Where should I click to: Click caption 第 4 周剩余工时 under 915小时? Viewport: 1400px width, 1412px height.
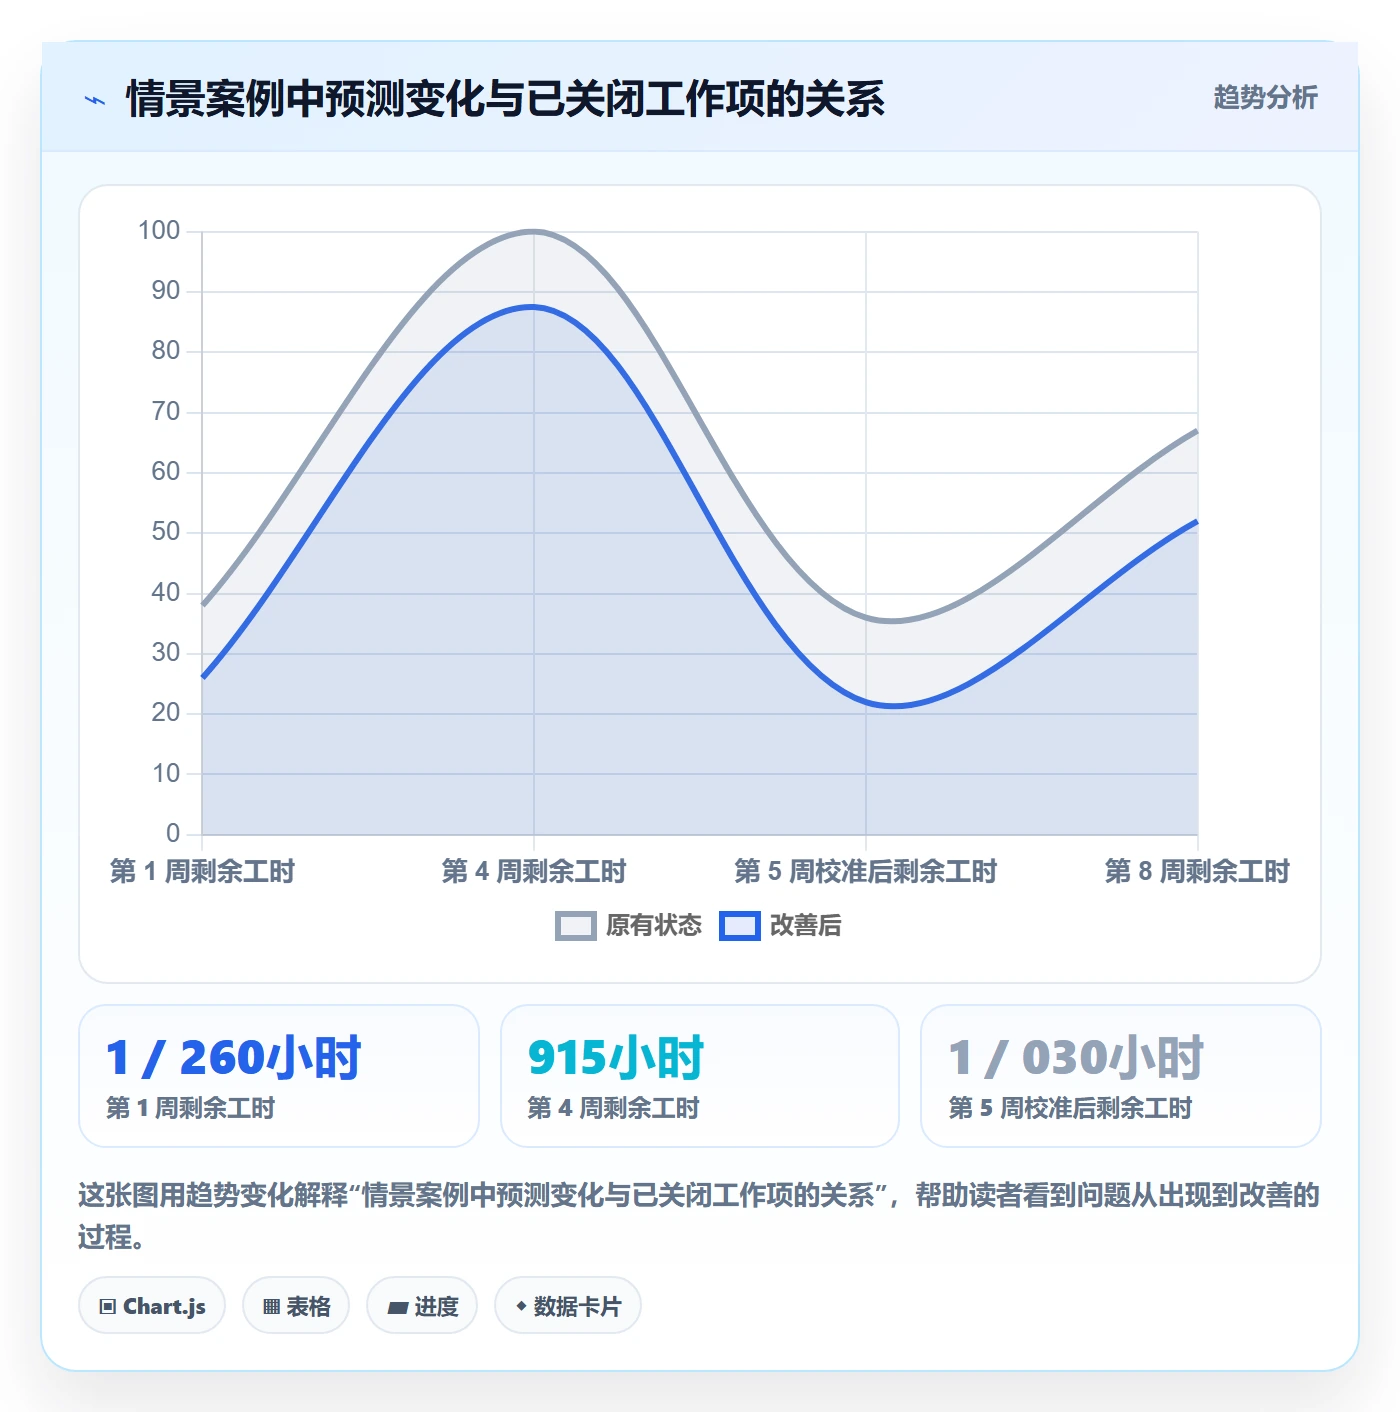coord(613,1108)
